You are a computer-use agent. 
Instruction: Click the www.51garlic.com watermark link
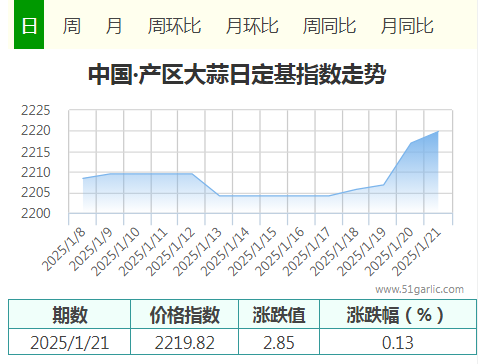point(419,289)
